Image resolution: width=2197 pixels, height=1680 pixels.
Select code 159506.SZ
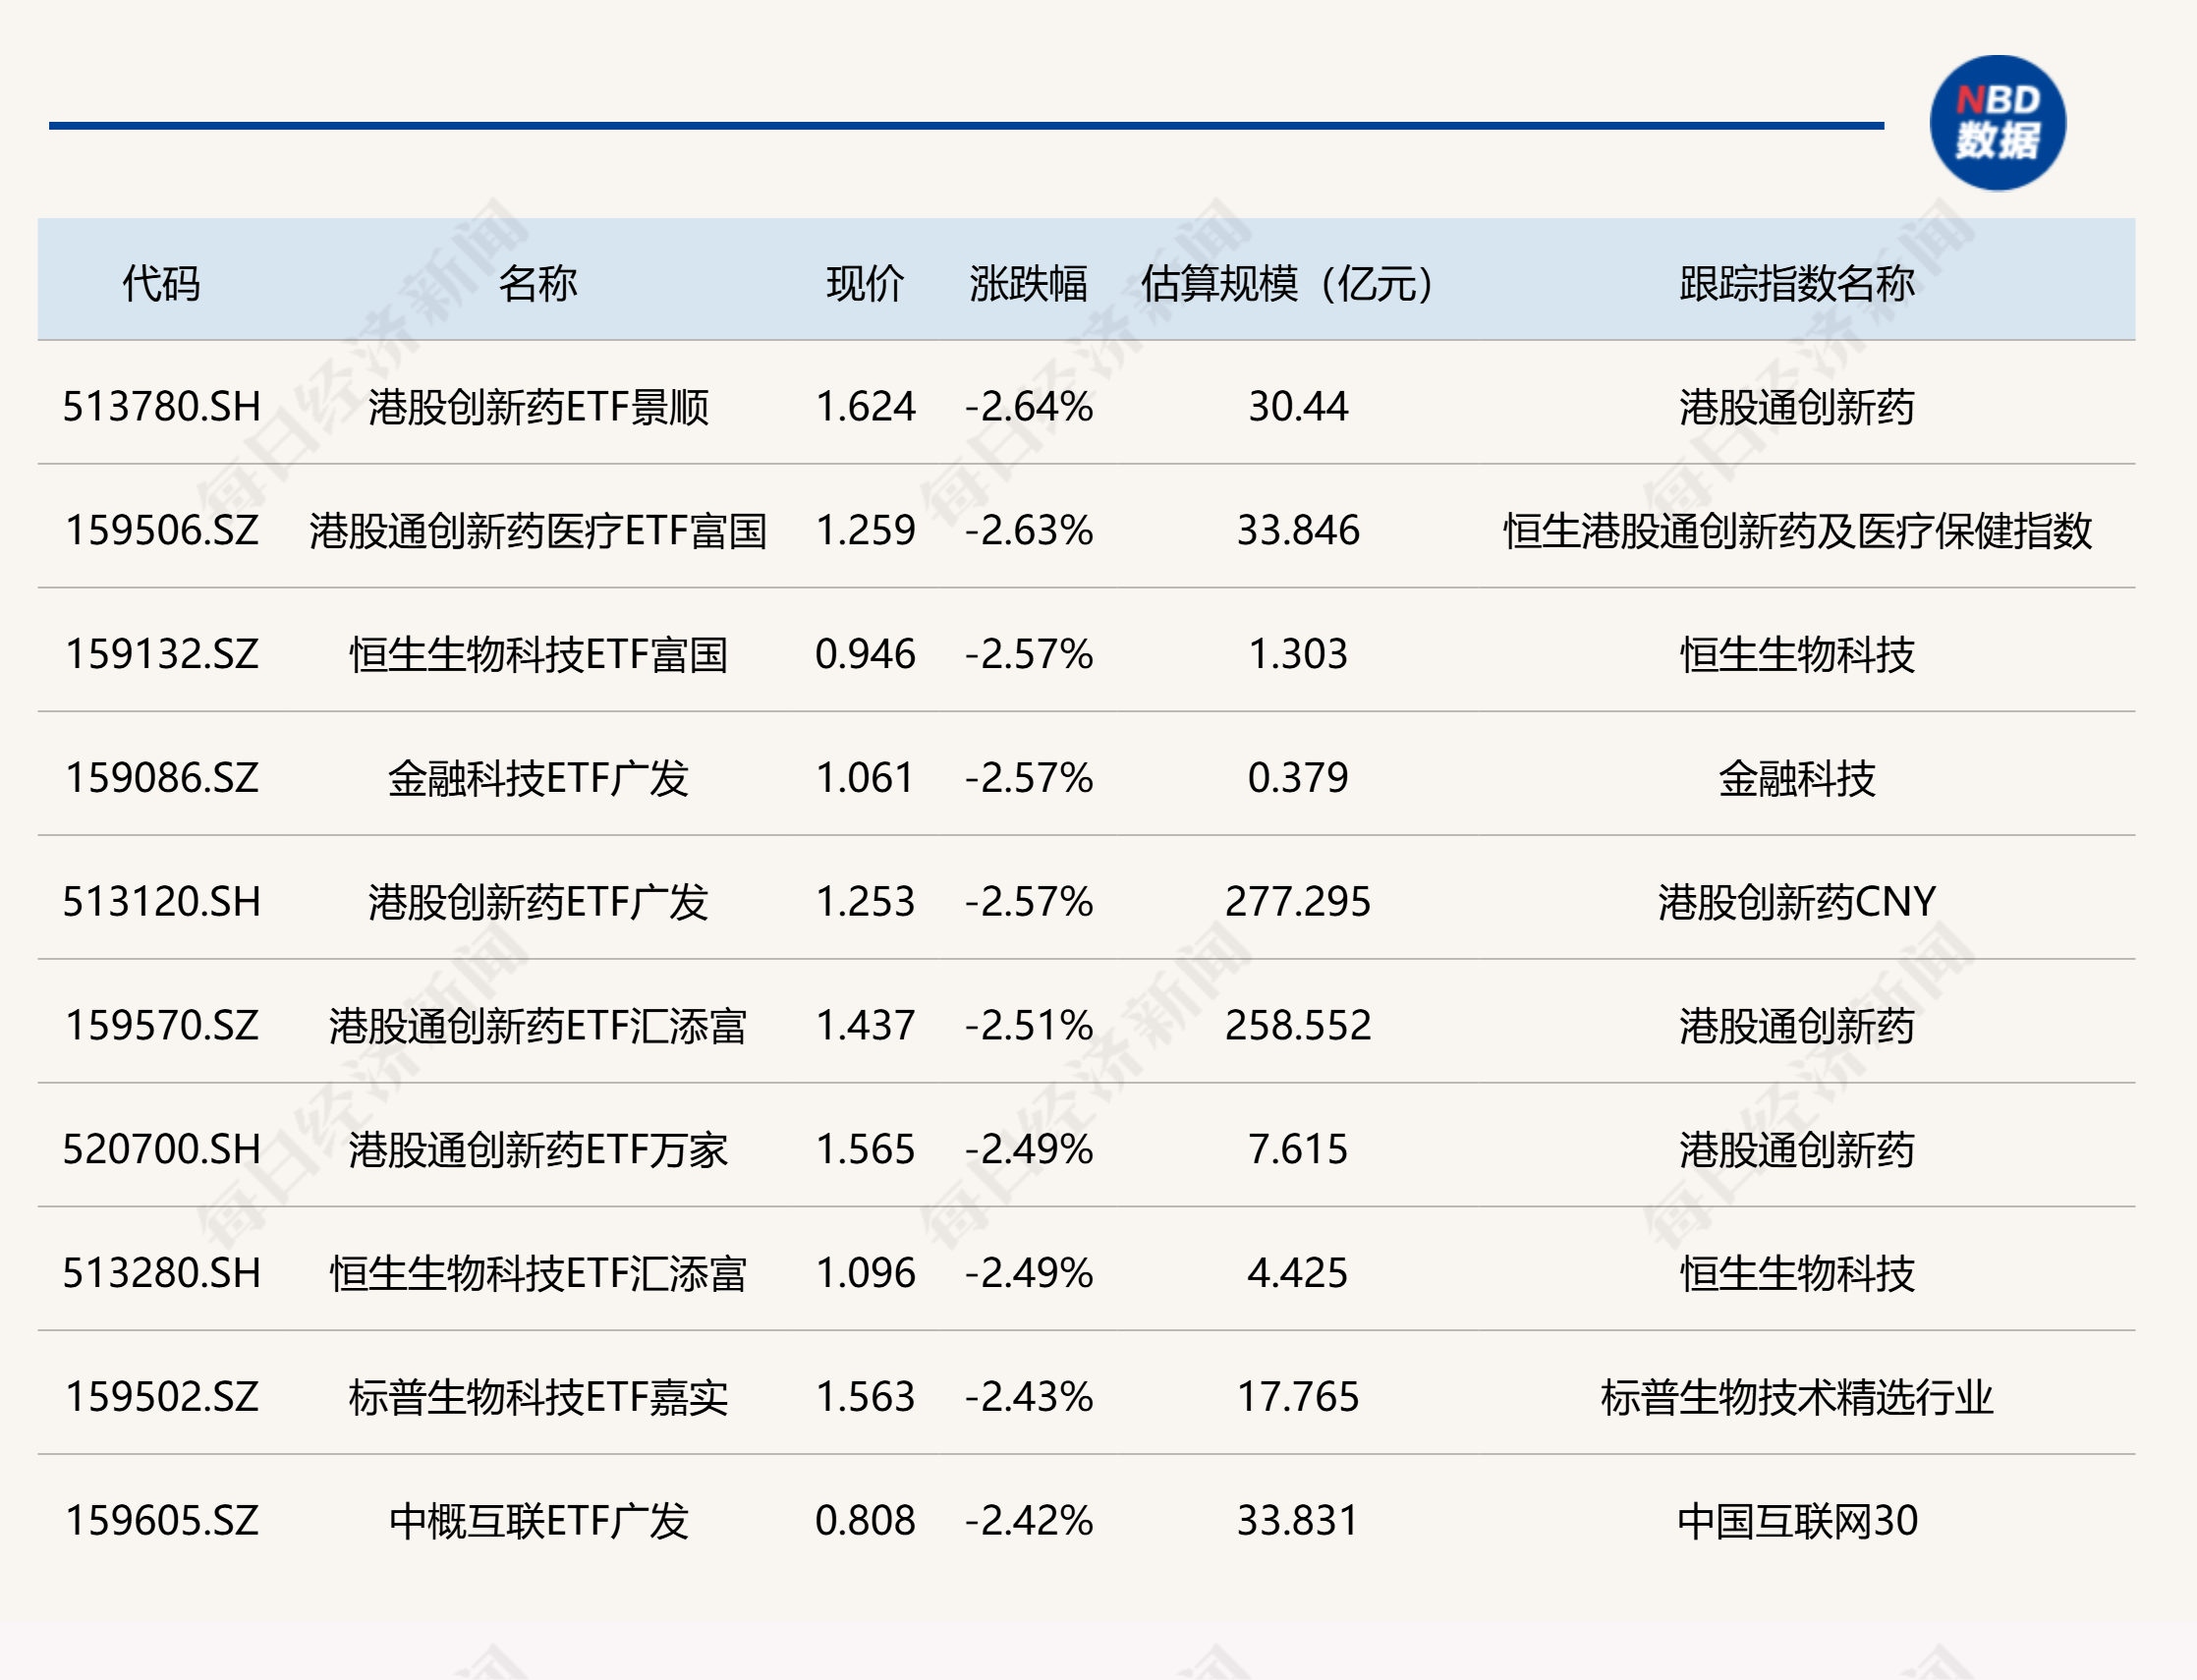tap(161, 531)
